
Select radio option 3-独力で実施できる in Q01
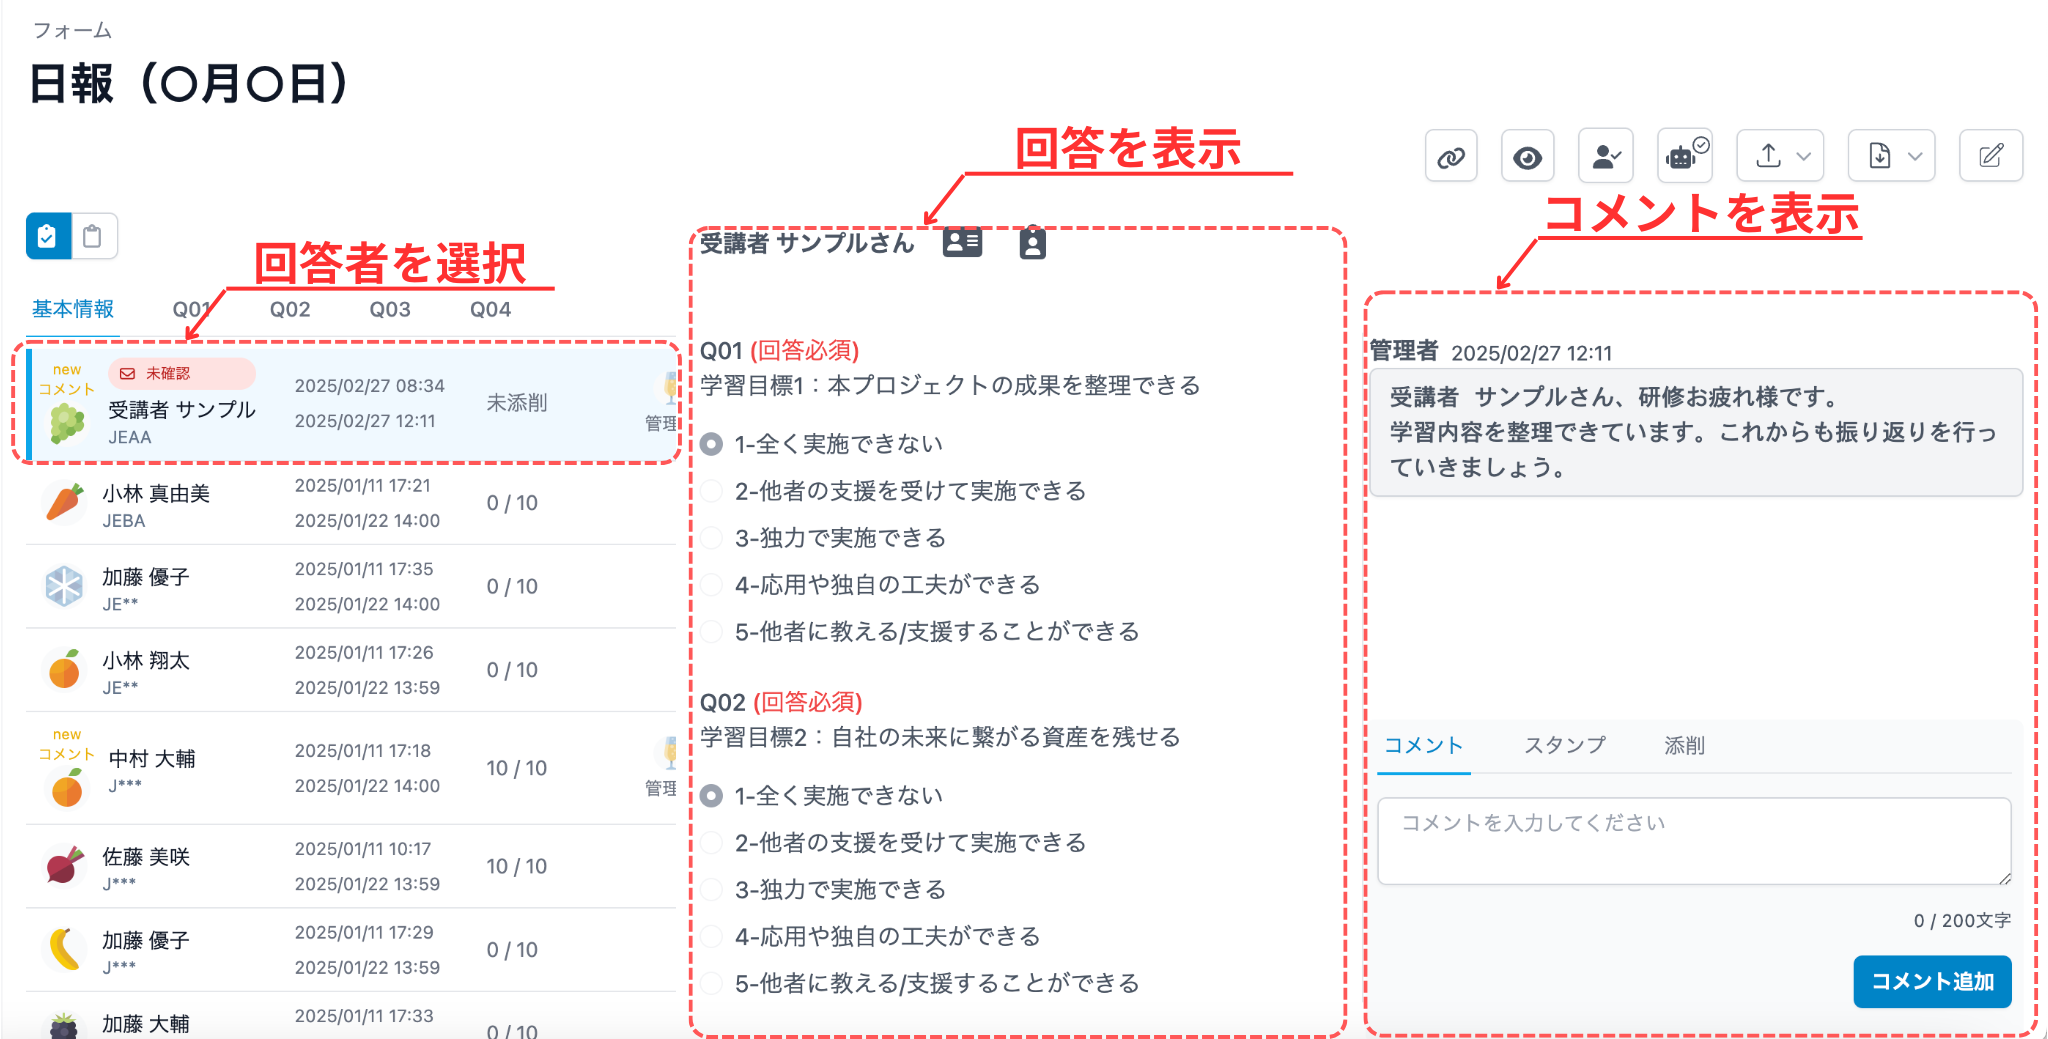click(711, 538)
